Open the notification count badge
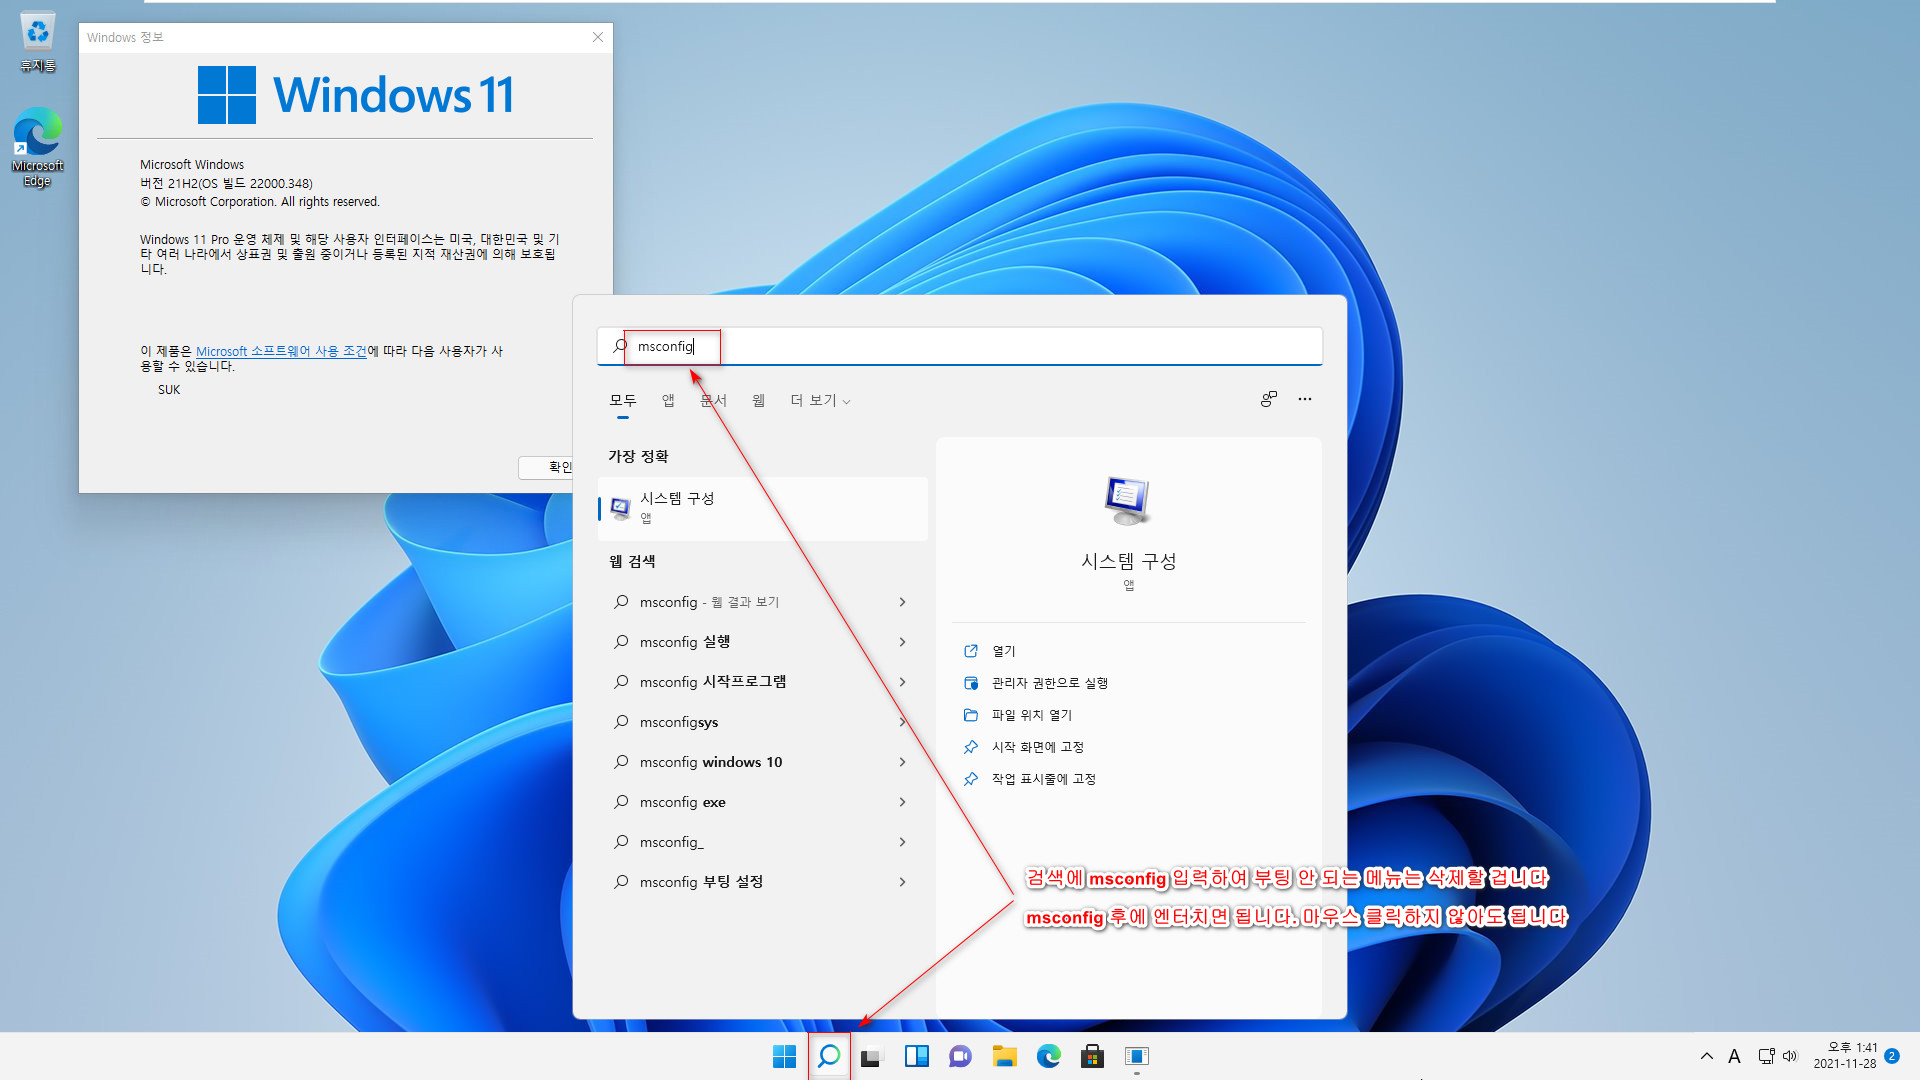This screenshot has width=1920, height=1080. 1892,1056
